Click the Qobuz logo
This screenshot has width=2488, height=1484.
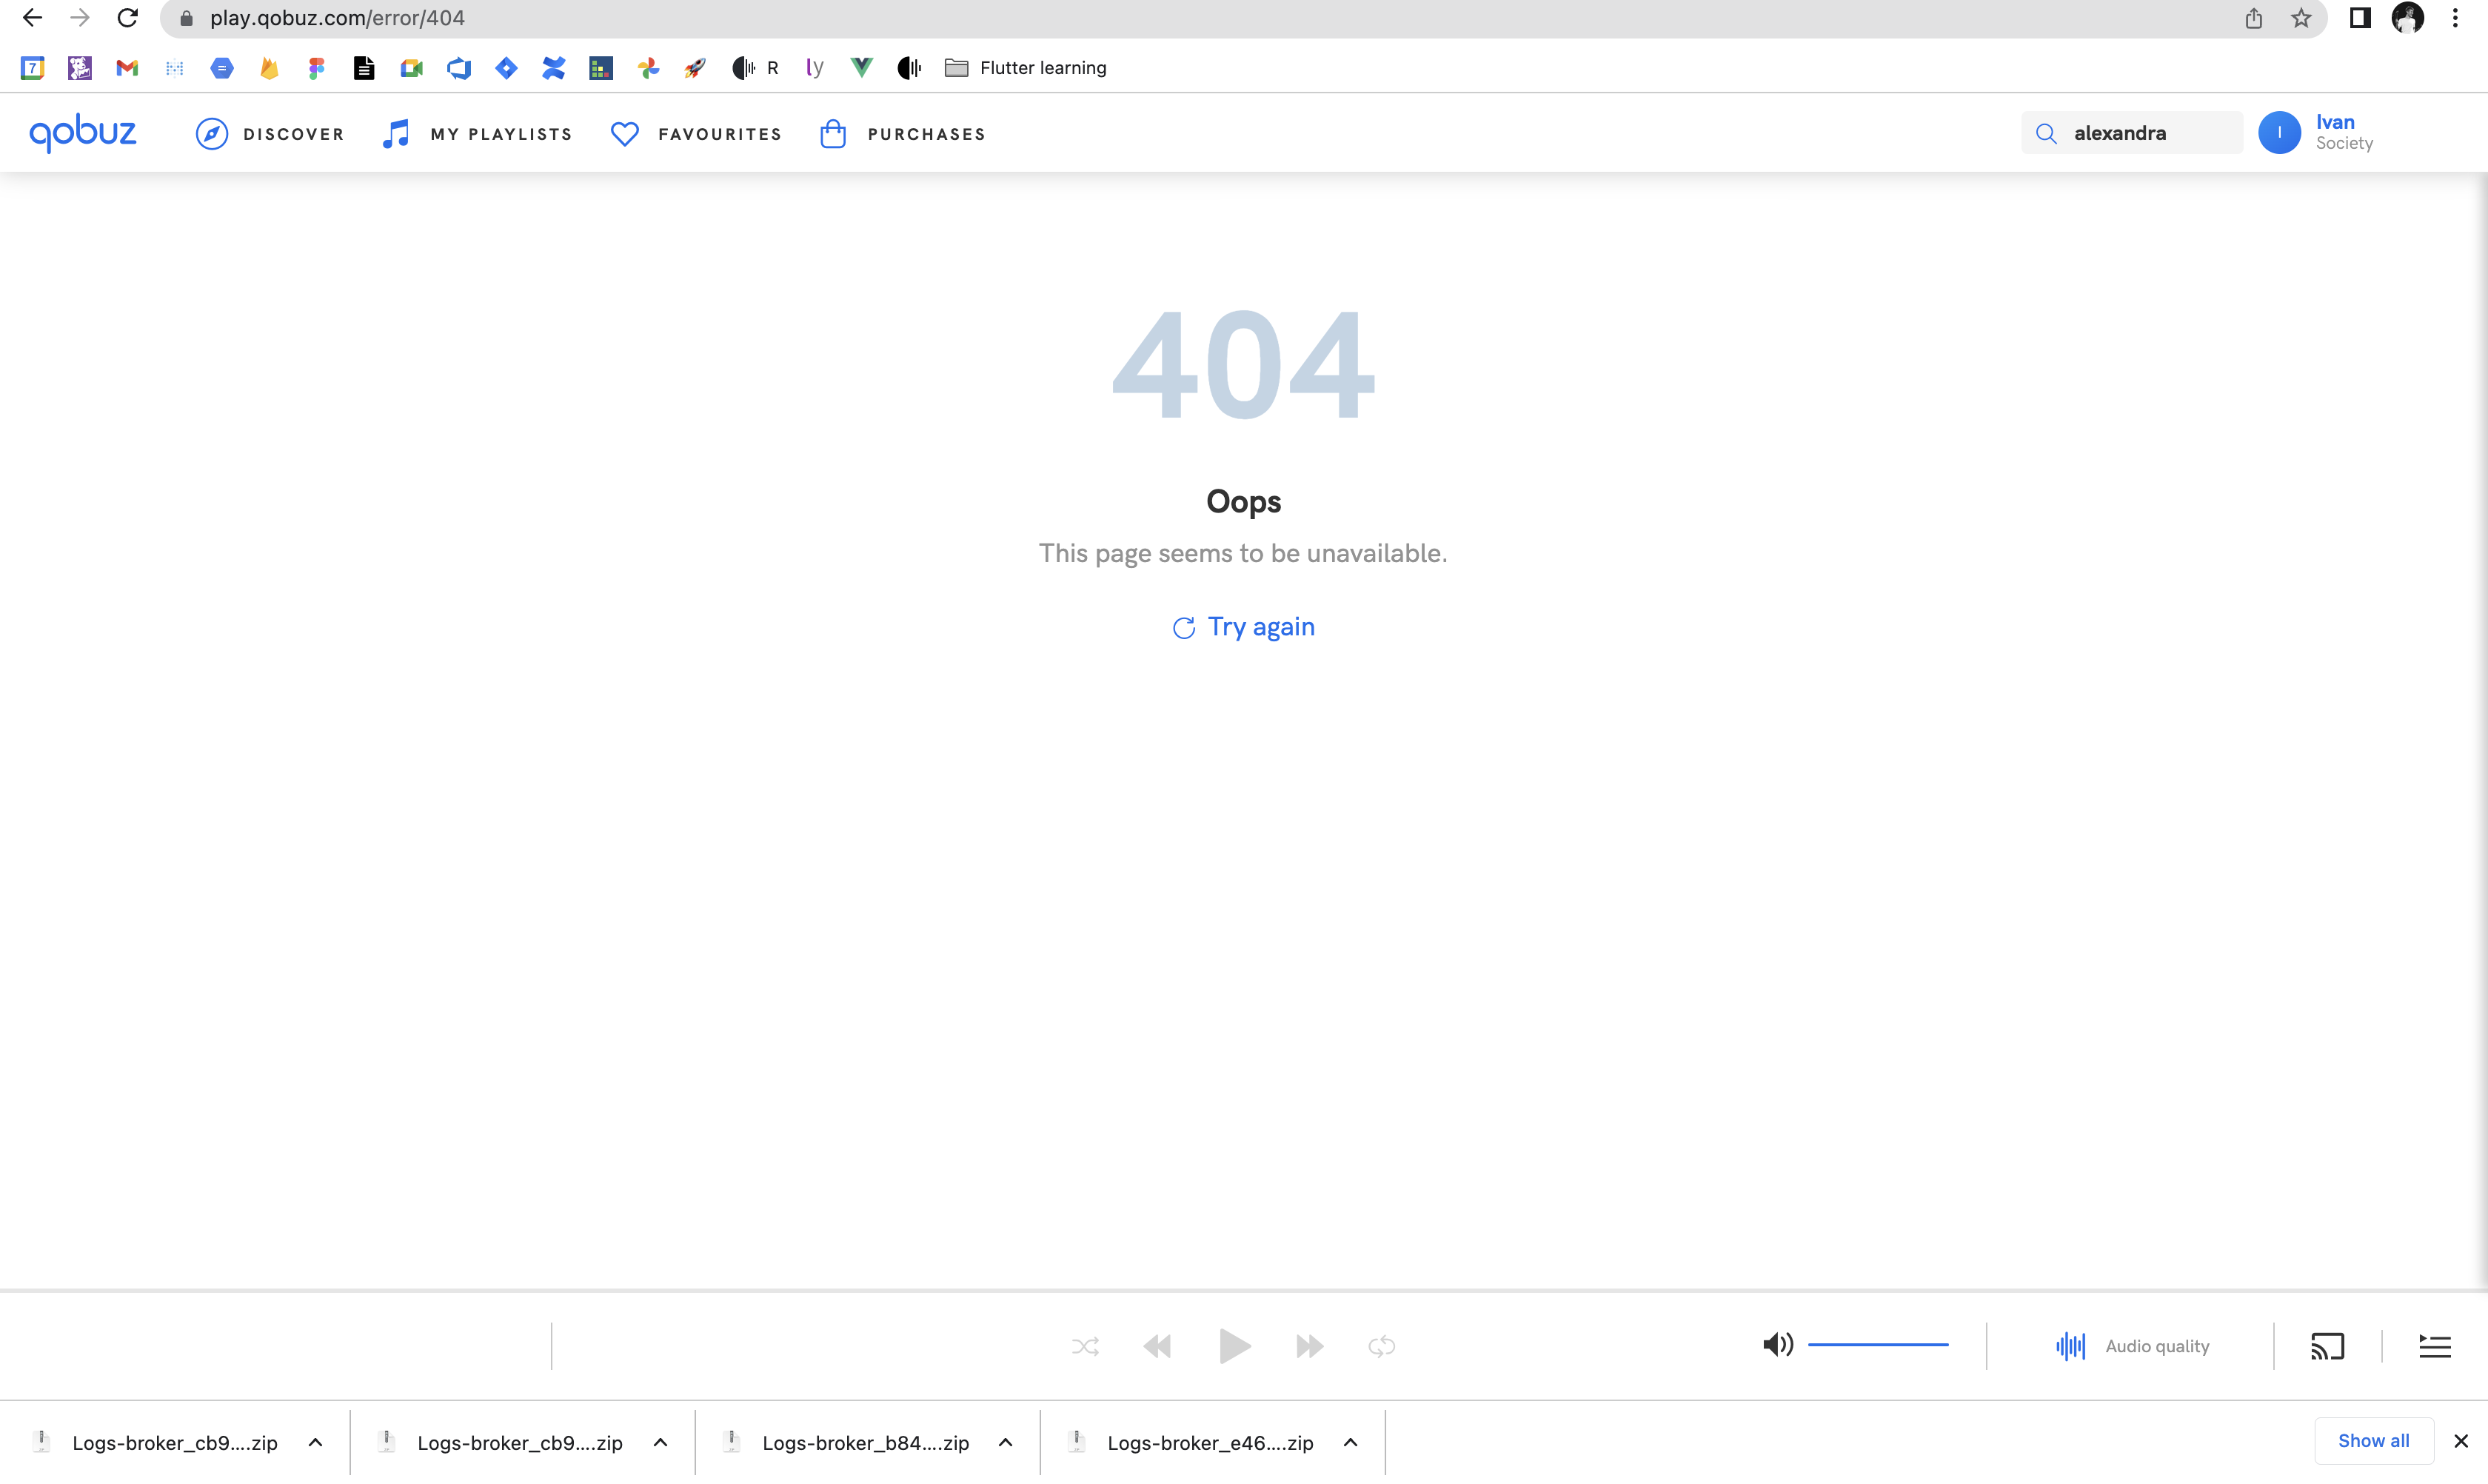tap(83, 132)
